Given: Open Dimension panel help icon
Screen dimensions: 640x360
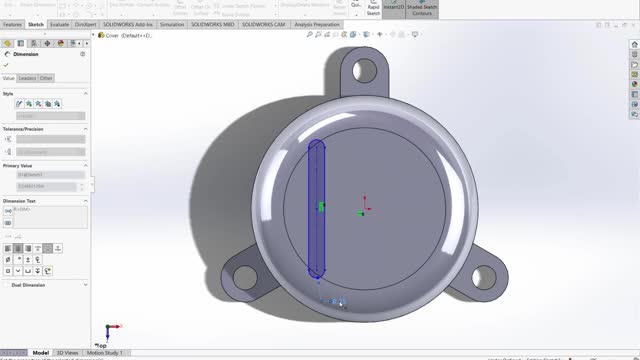Looking at the screenshot, I should [x=83, y=54].
